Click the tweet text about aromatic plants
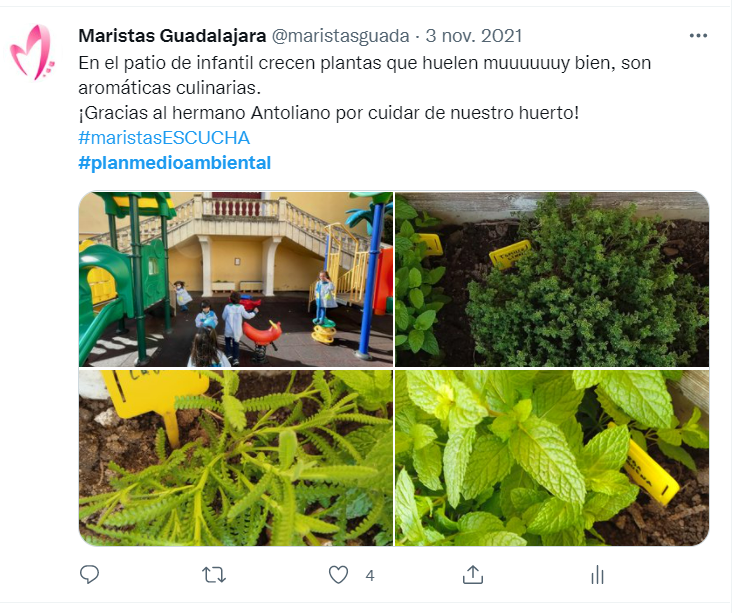 364,75
